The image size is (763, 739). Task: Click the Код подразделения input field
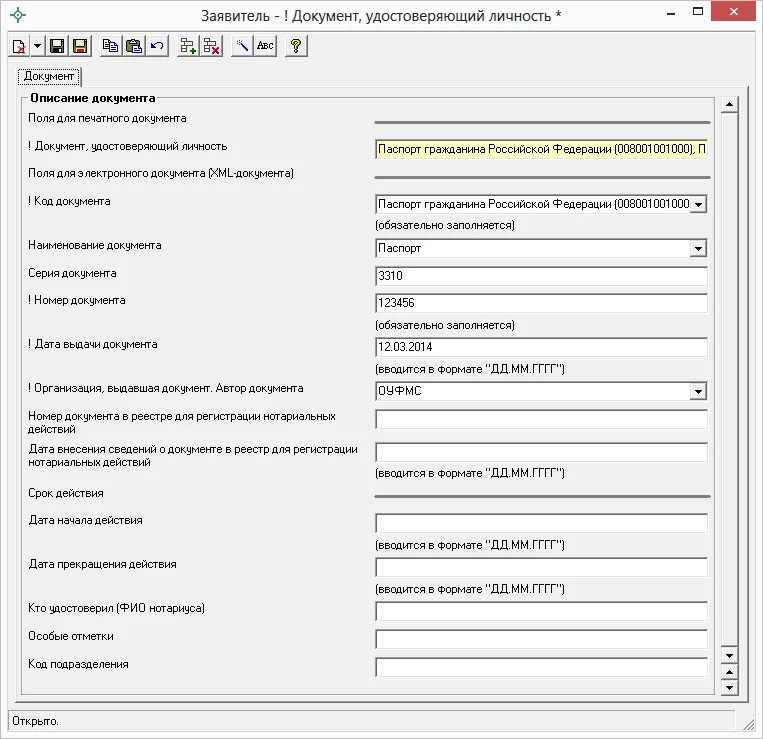(x=541, y=667)
